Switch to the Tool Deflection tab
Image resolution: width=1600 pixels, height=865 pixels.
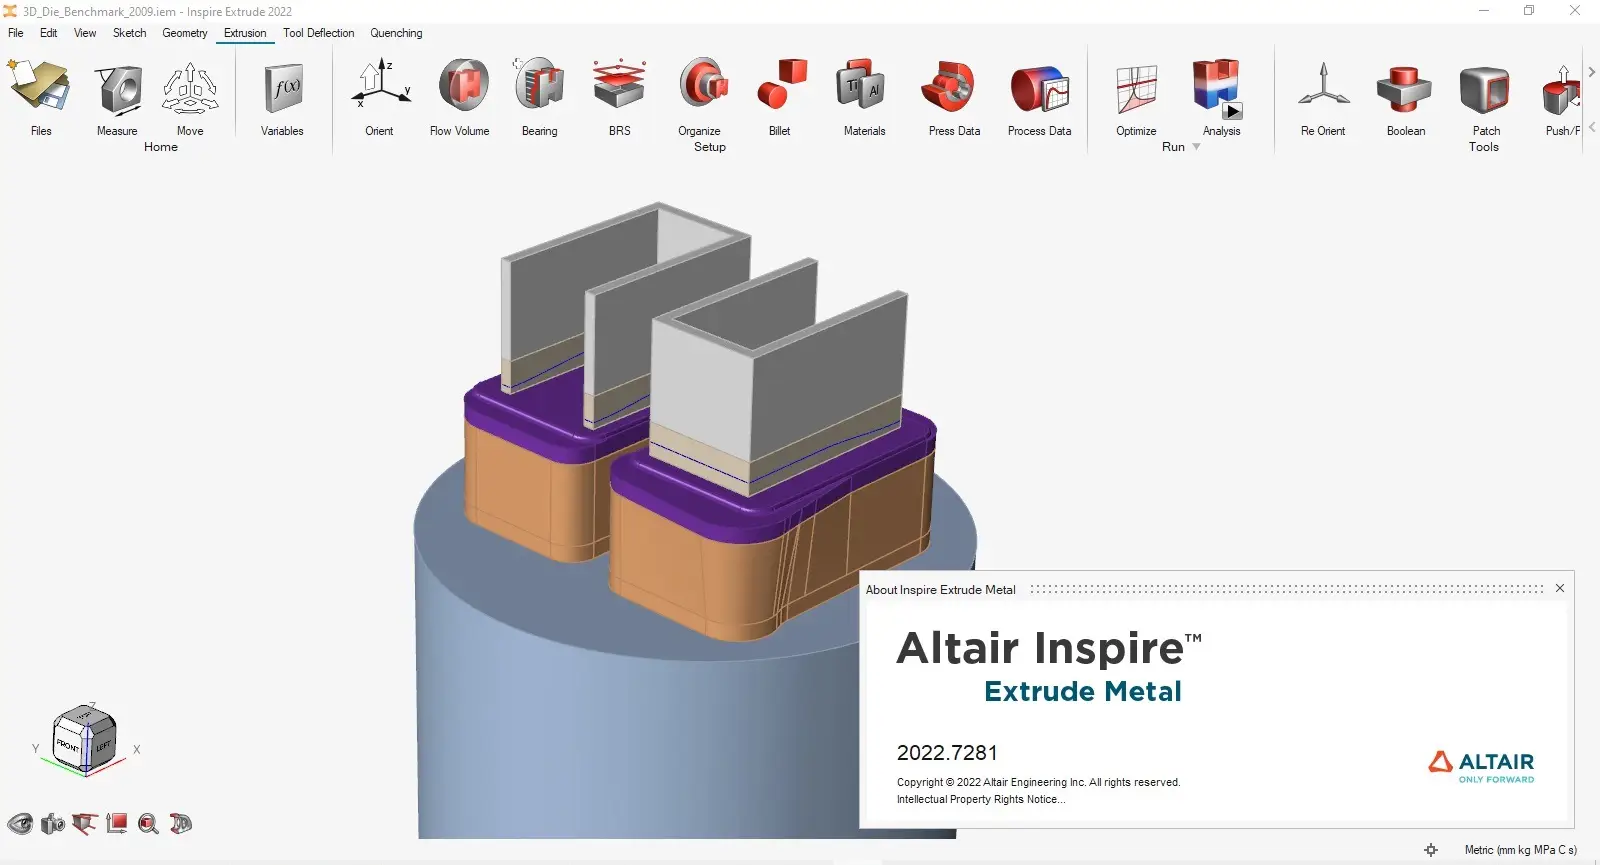coord(318,33)
